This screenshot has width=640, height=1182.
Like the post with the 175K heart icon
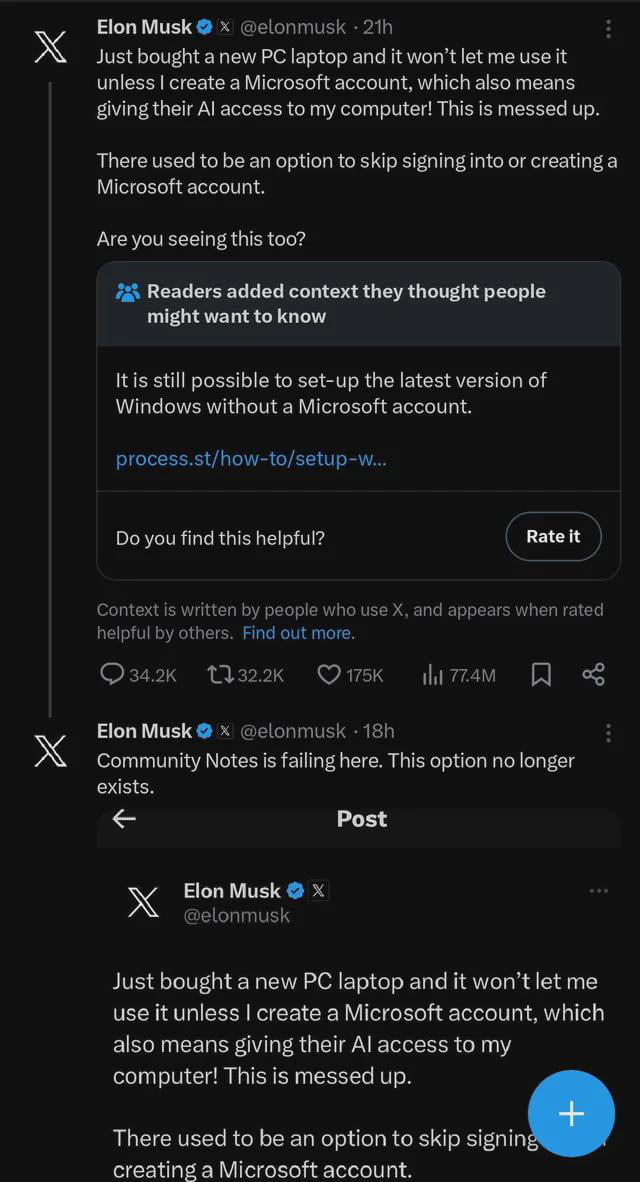[329, 675]
